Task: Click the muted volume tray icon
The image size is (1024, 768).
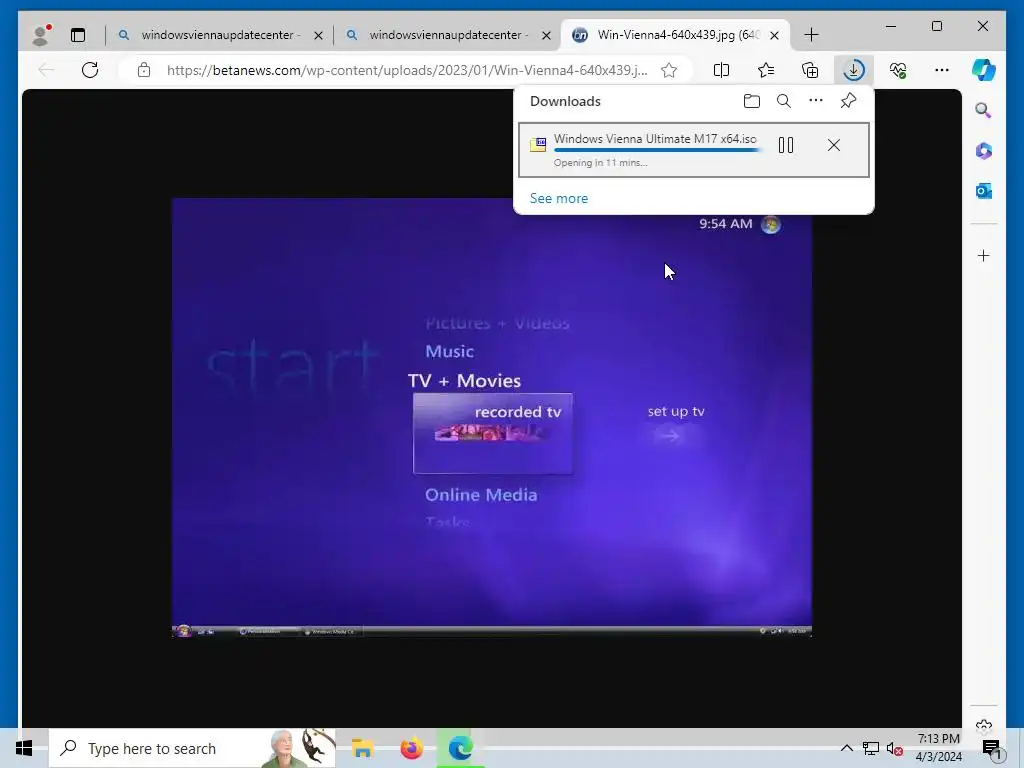Action: [895, 748]
